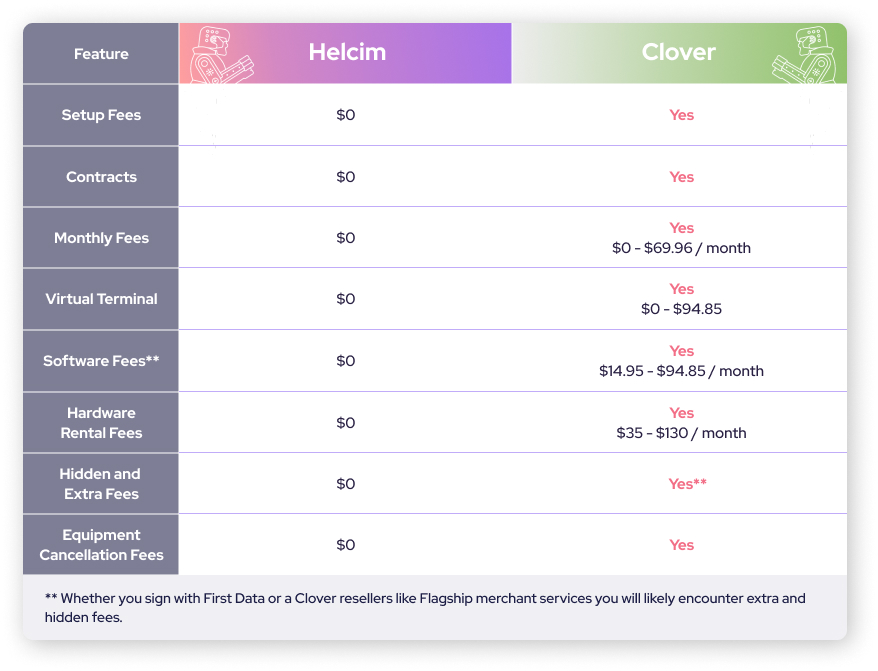
Task: Click the footnote about First Data resellers
Action: 425,608
